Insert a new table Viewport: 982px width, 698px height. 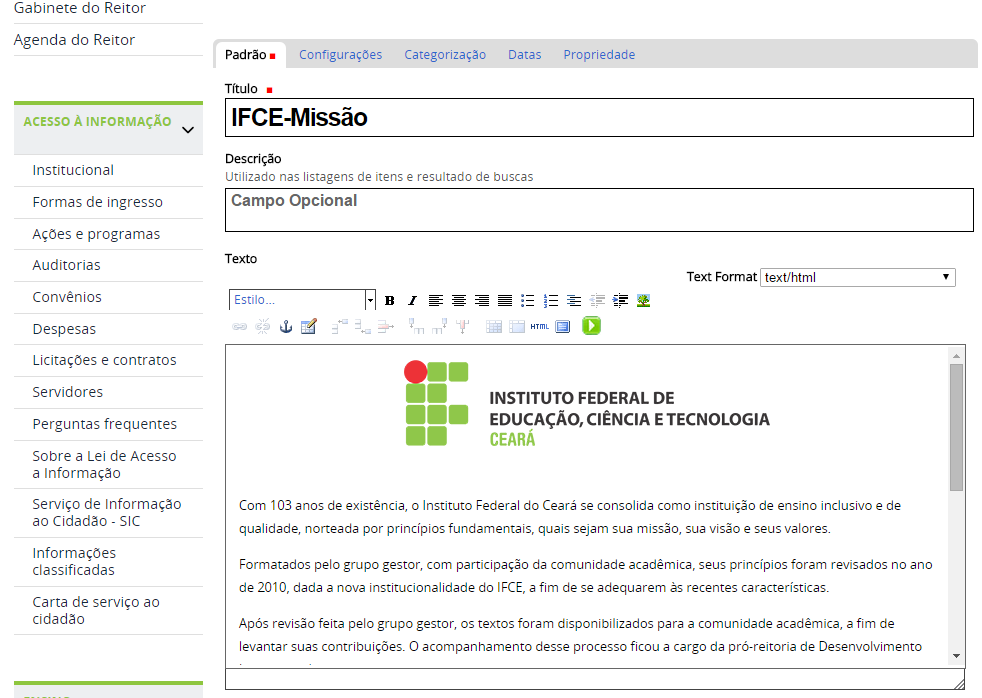coord(309,326)
